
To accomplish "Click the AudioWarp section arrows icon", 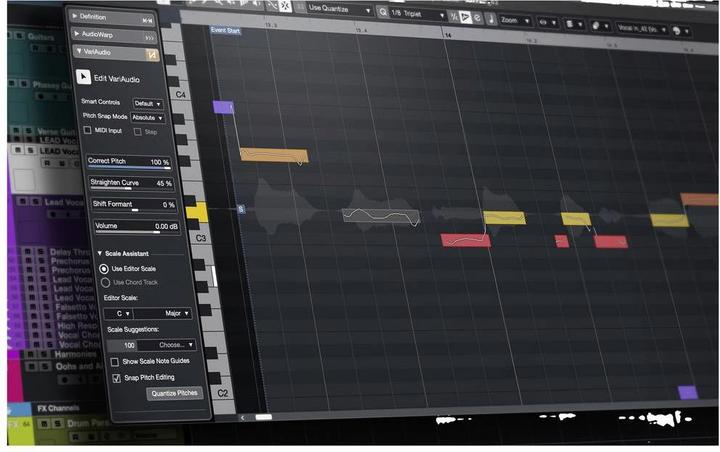I will coord(150,38).
